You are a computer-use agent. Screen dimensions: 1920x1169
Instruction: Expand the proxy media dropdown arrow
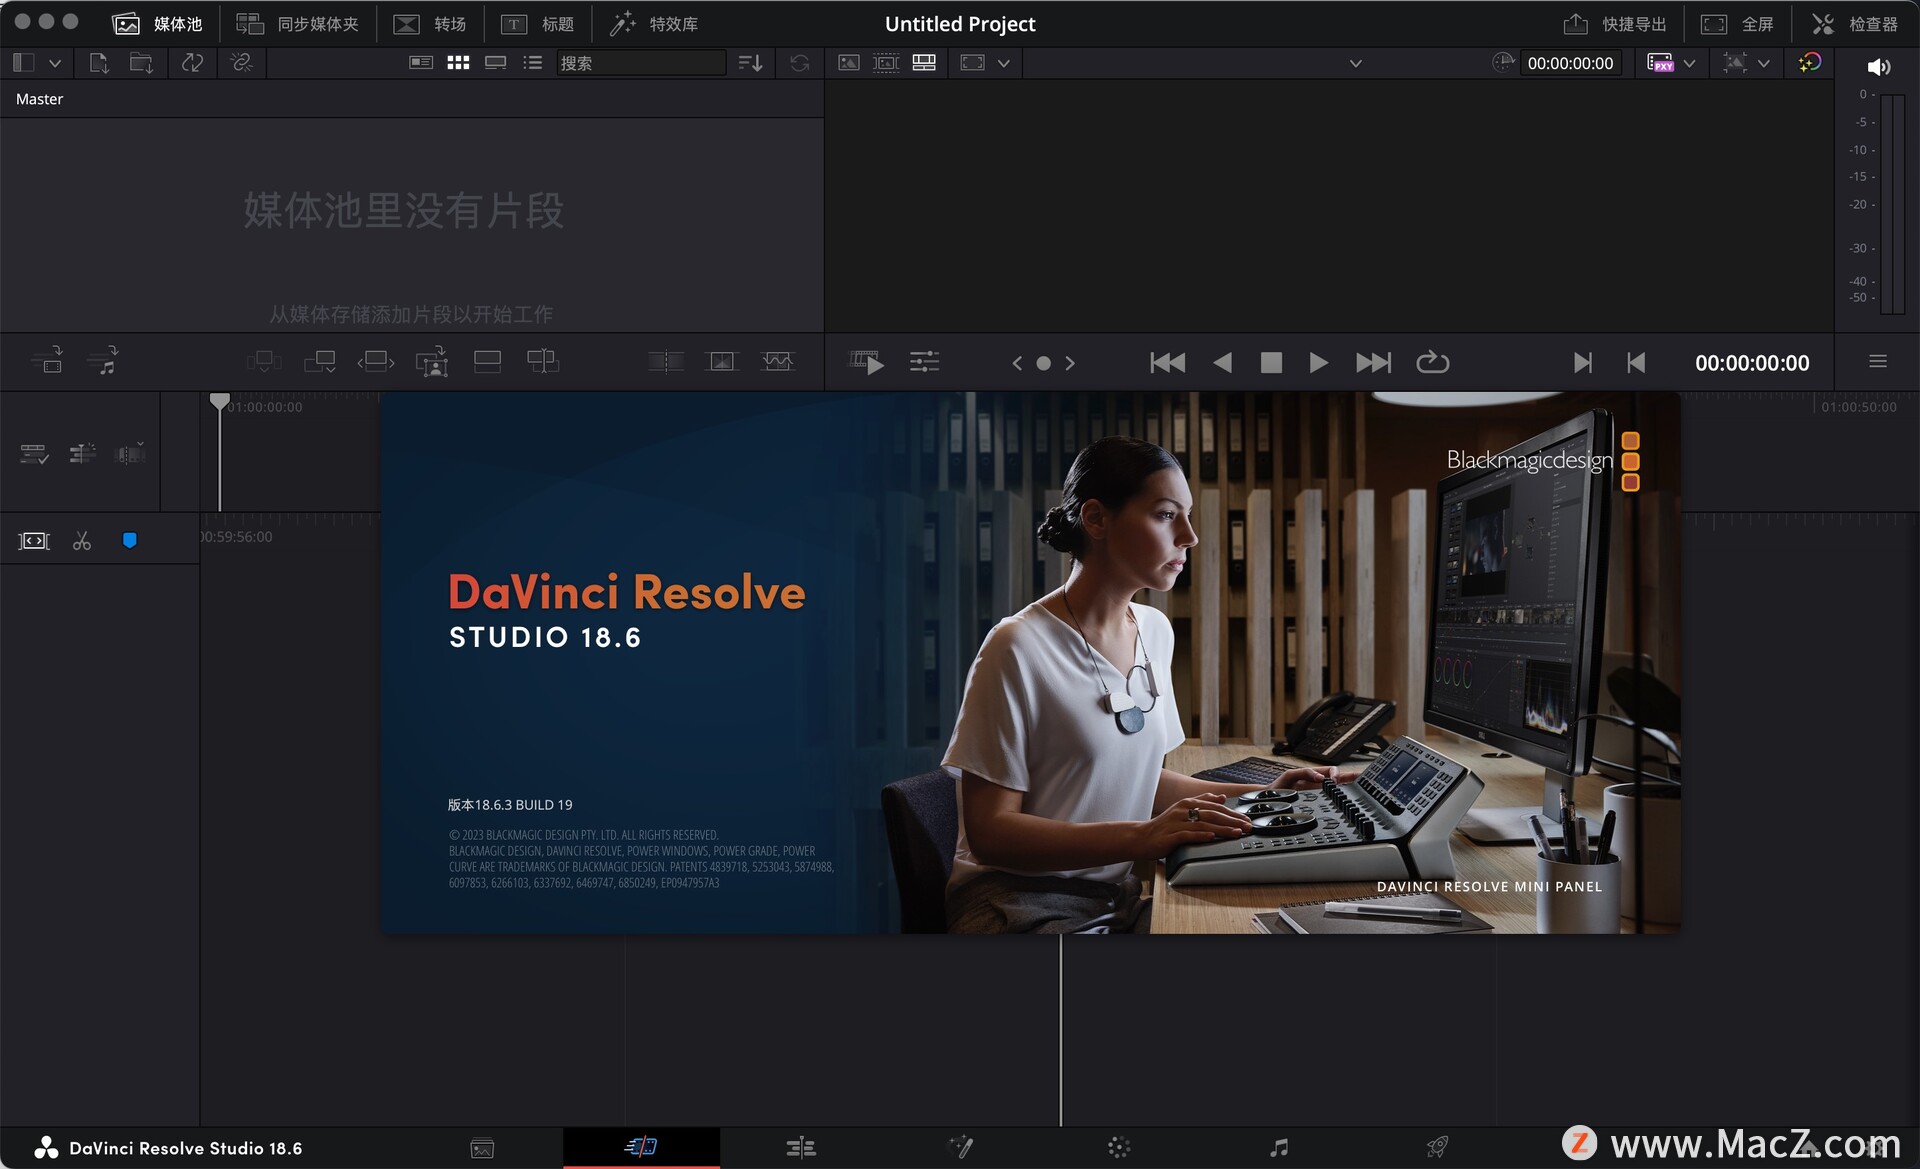click(1689, 63)
